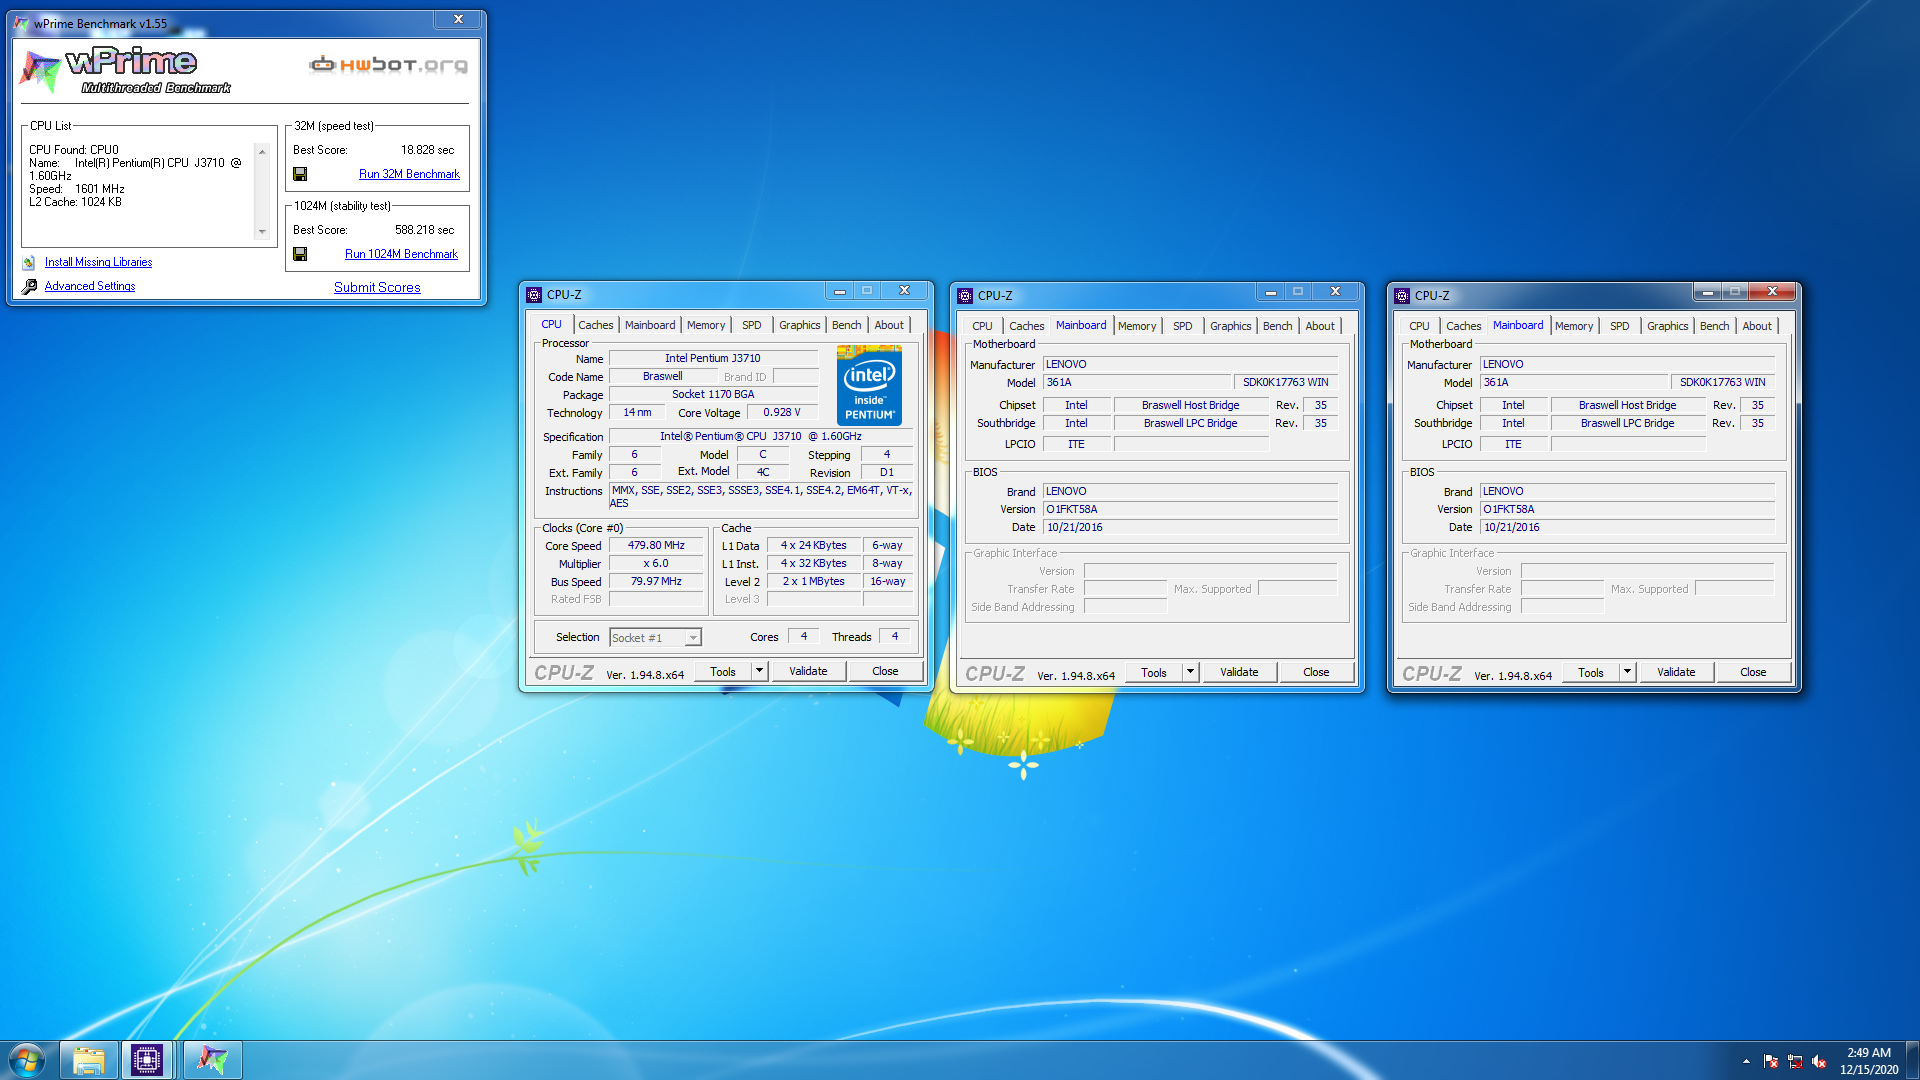
Task: Click Validate in first CPU-Z
Action: pyautogui.click(x=808, y=671)
